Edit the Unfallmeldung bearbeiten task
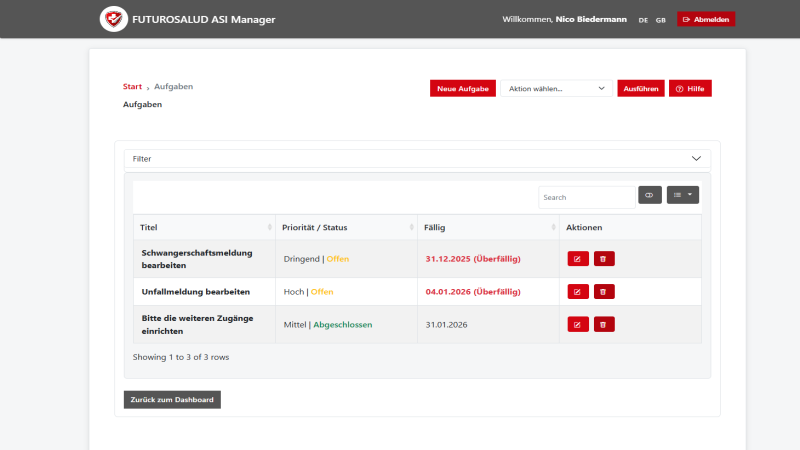Screen dimensions: 800x450 click(578, 292)
